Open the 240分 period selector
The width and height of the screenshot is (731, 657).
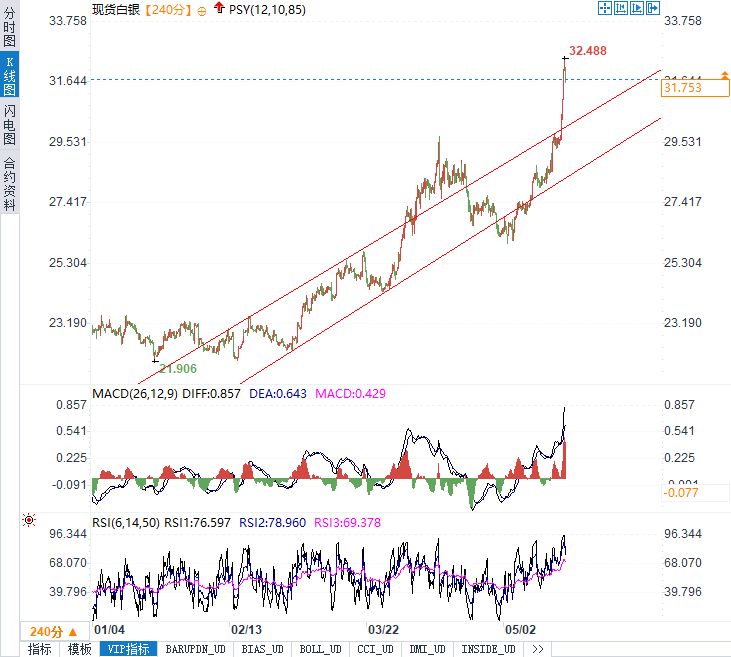54,632
